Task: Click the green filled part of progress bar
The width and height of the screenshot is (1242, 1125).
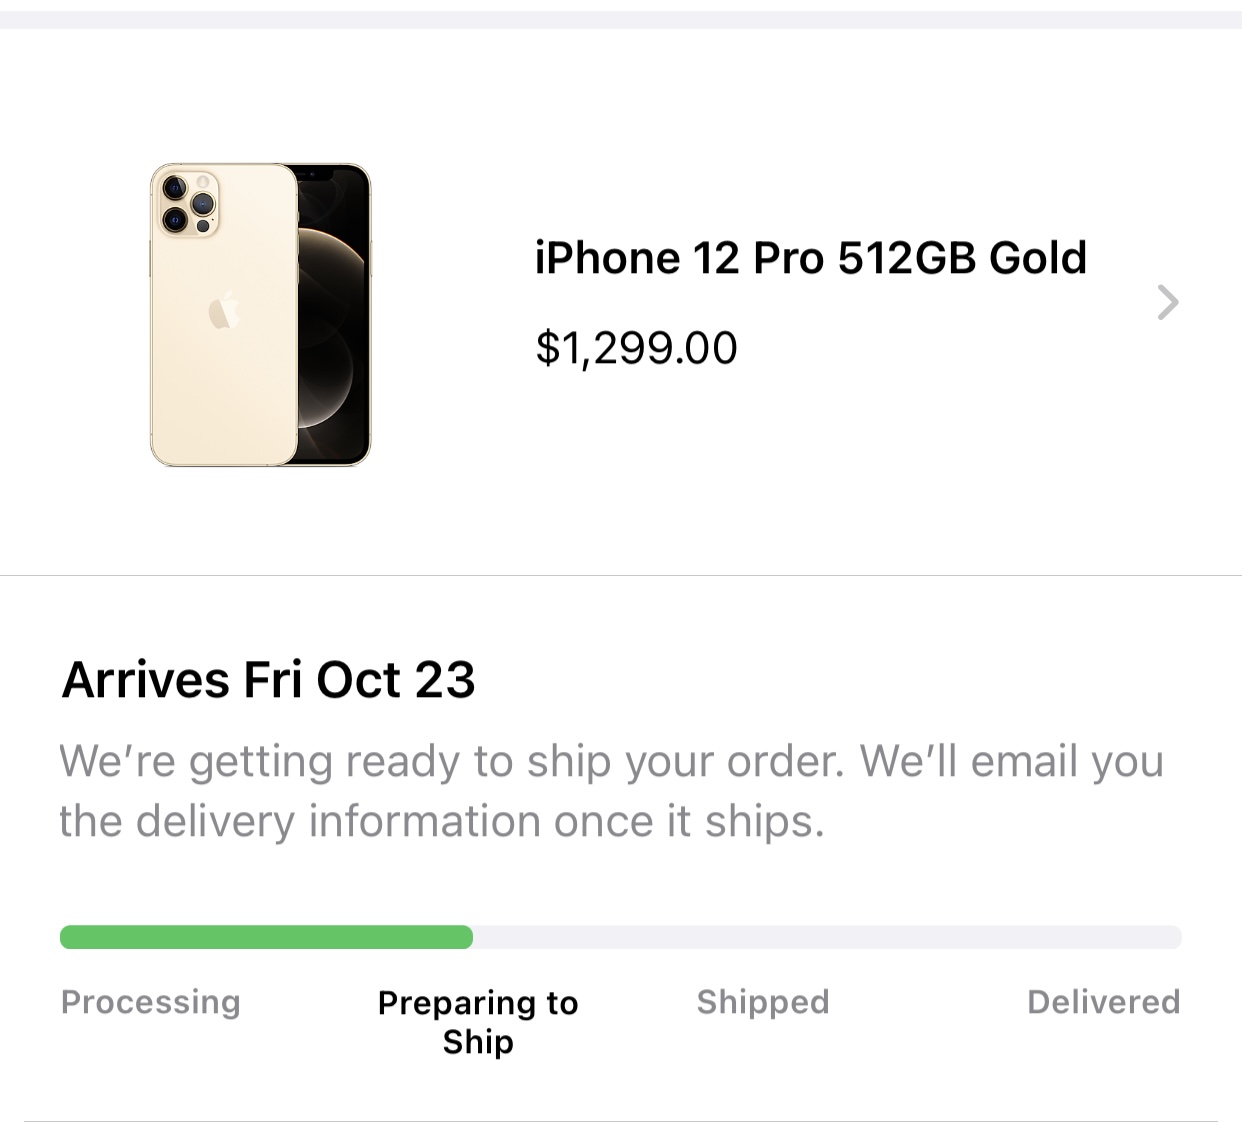Action: click(x=266, y=937)
